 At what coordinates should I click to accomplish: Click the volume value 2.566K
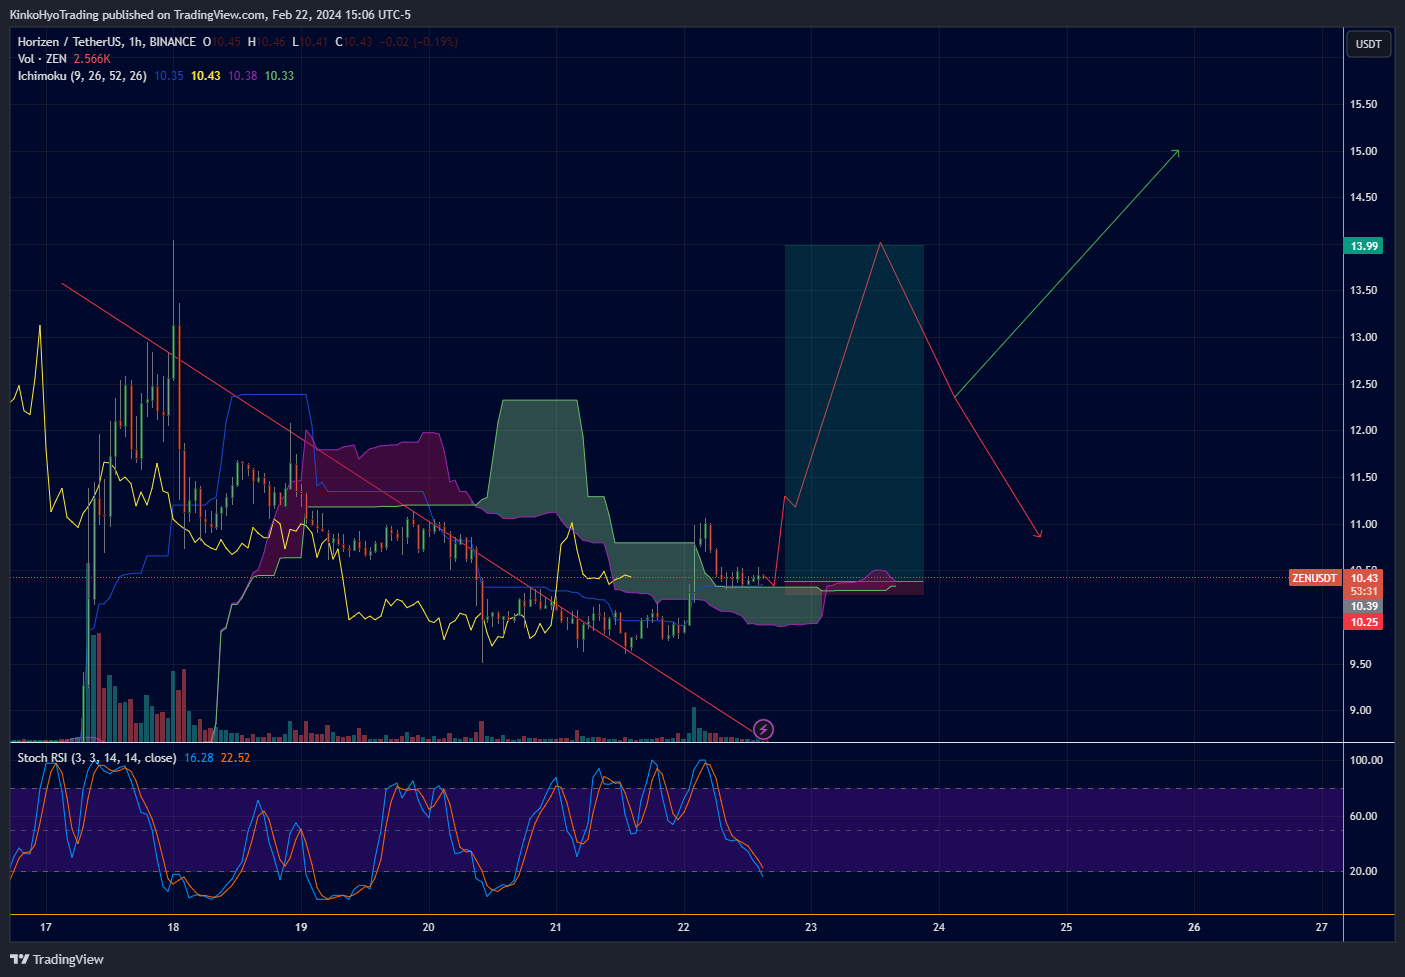point(92,59)
